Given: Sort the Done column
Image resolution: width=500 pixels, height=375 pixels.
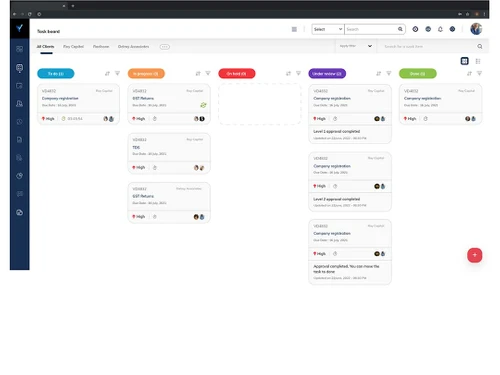Looking at the screenshot, I should [x=469, y=74].
